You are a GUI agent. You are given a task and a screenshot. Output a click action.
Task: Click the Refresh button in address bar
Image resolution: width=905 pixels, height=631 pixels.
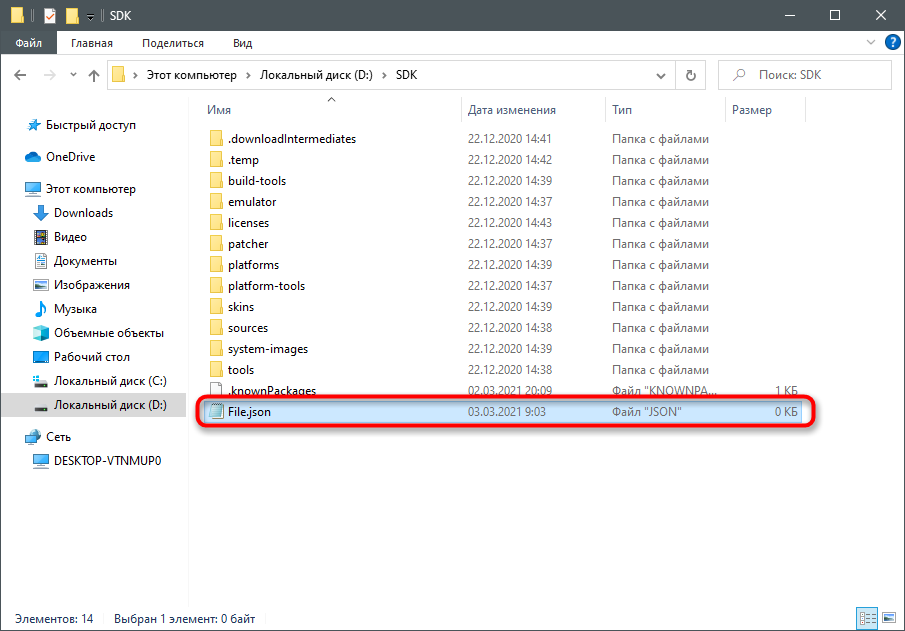[x=690, y=75]
